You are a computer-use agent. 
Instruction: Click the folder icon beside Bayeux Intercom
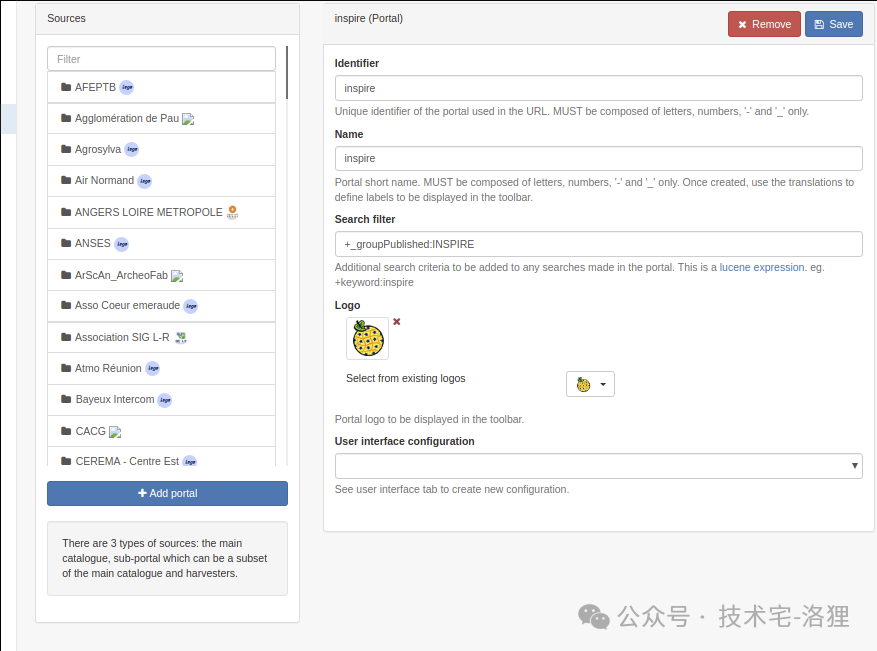[66, 399]
